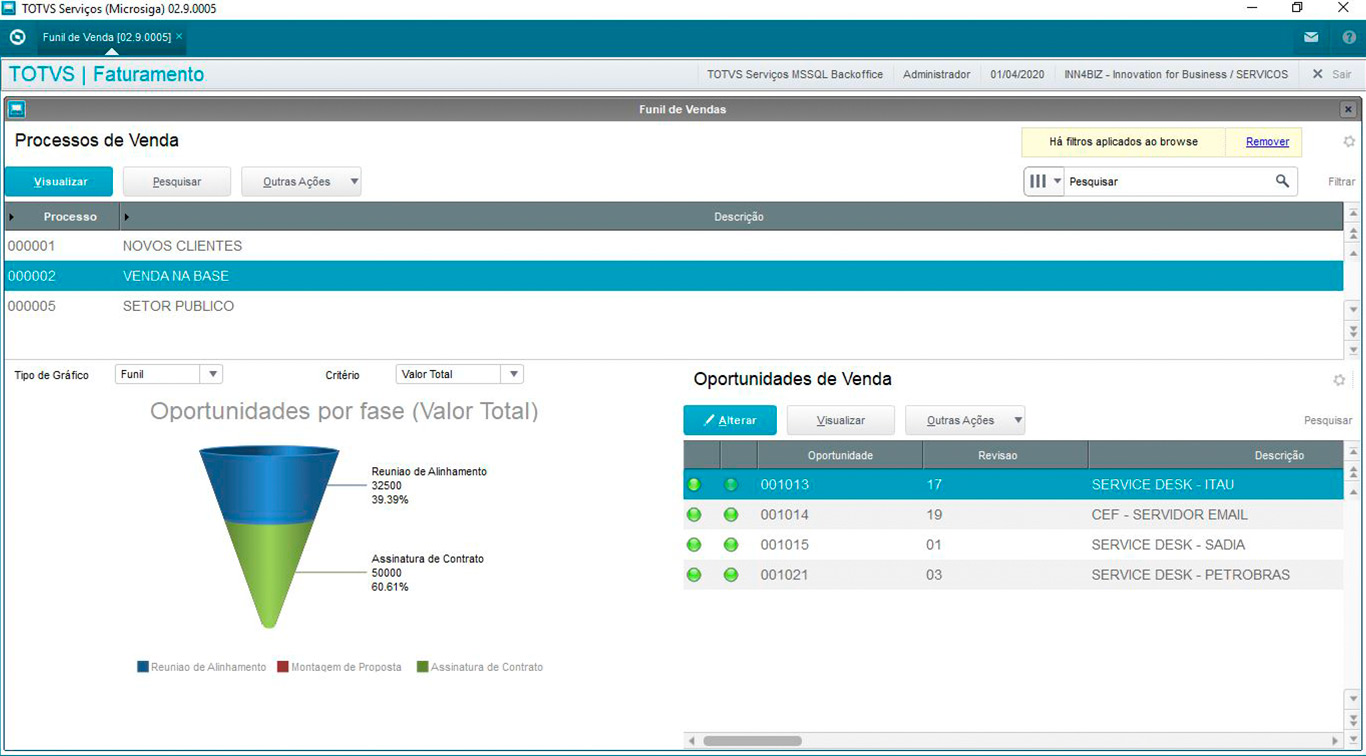Viewport: 1366px width, 756px height.
Task: Click Administrador user label
Action: pos(936,74)
